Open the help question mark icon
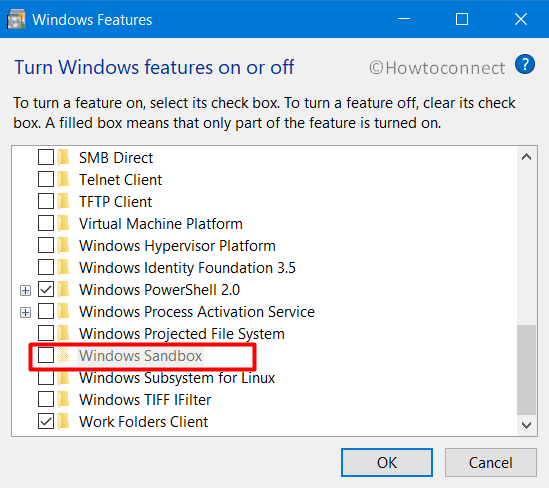Image resolution: width=549 pixels, height=488 pixels. [524, 64]
